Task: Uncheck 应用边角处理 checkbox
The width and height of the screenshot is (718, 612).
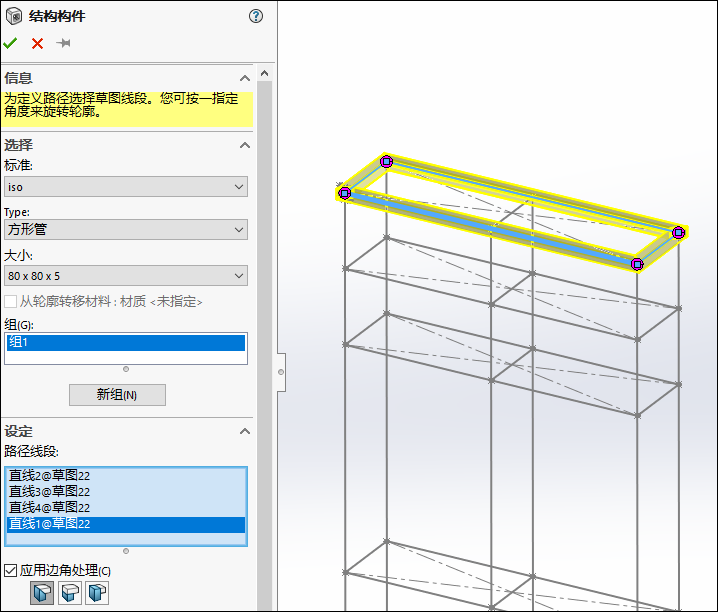Action: click(11, 570)
